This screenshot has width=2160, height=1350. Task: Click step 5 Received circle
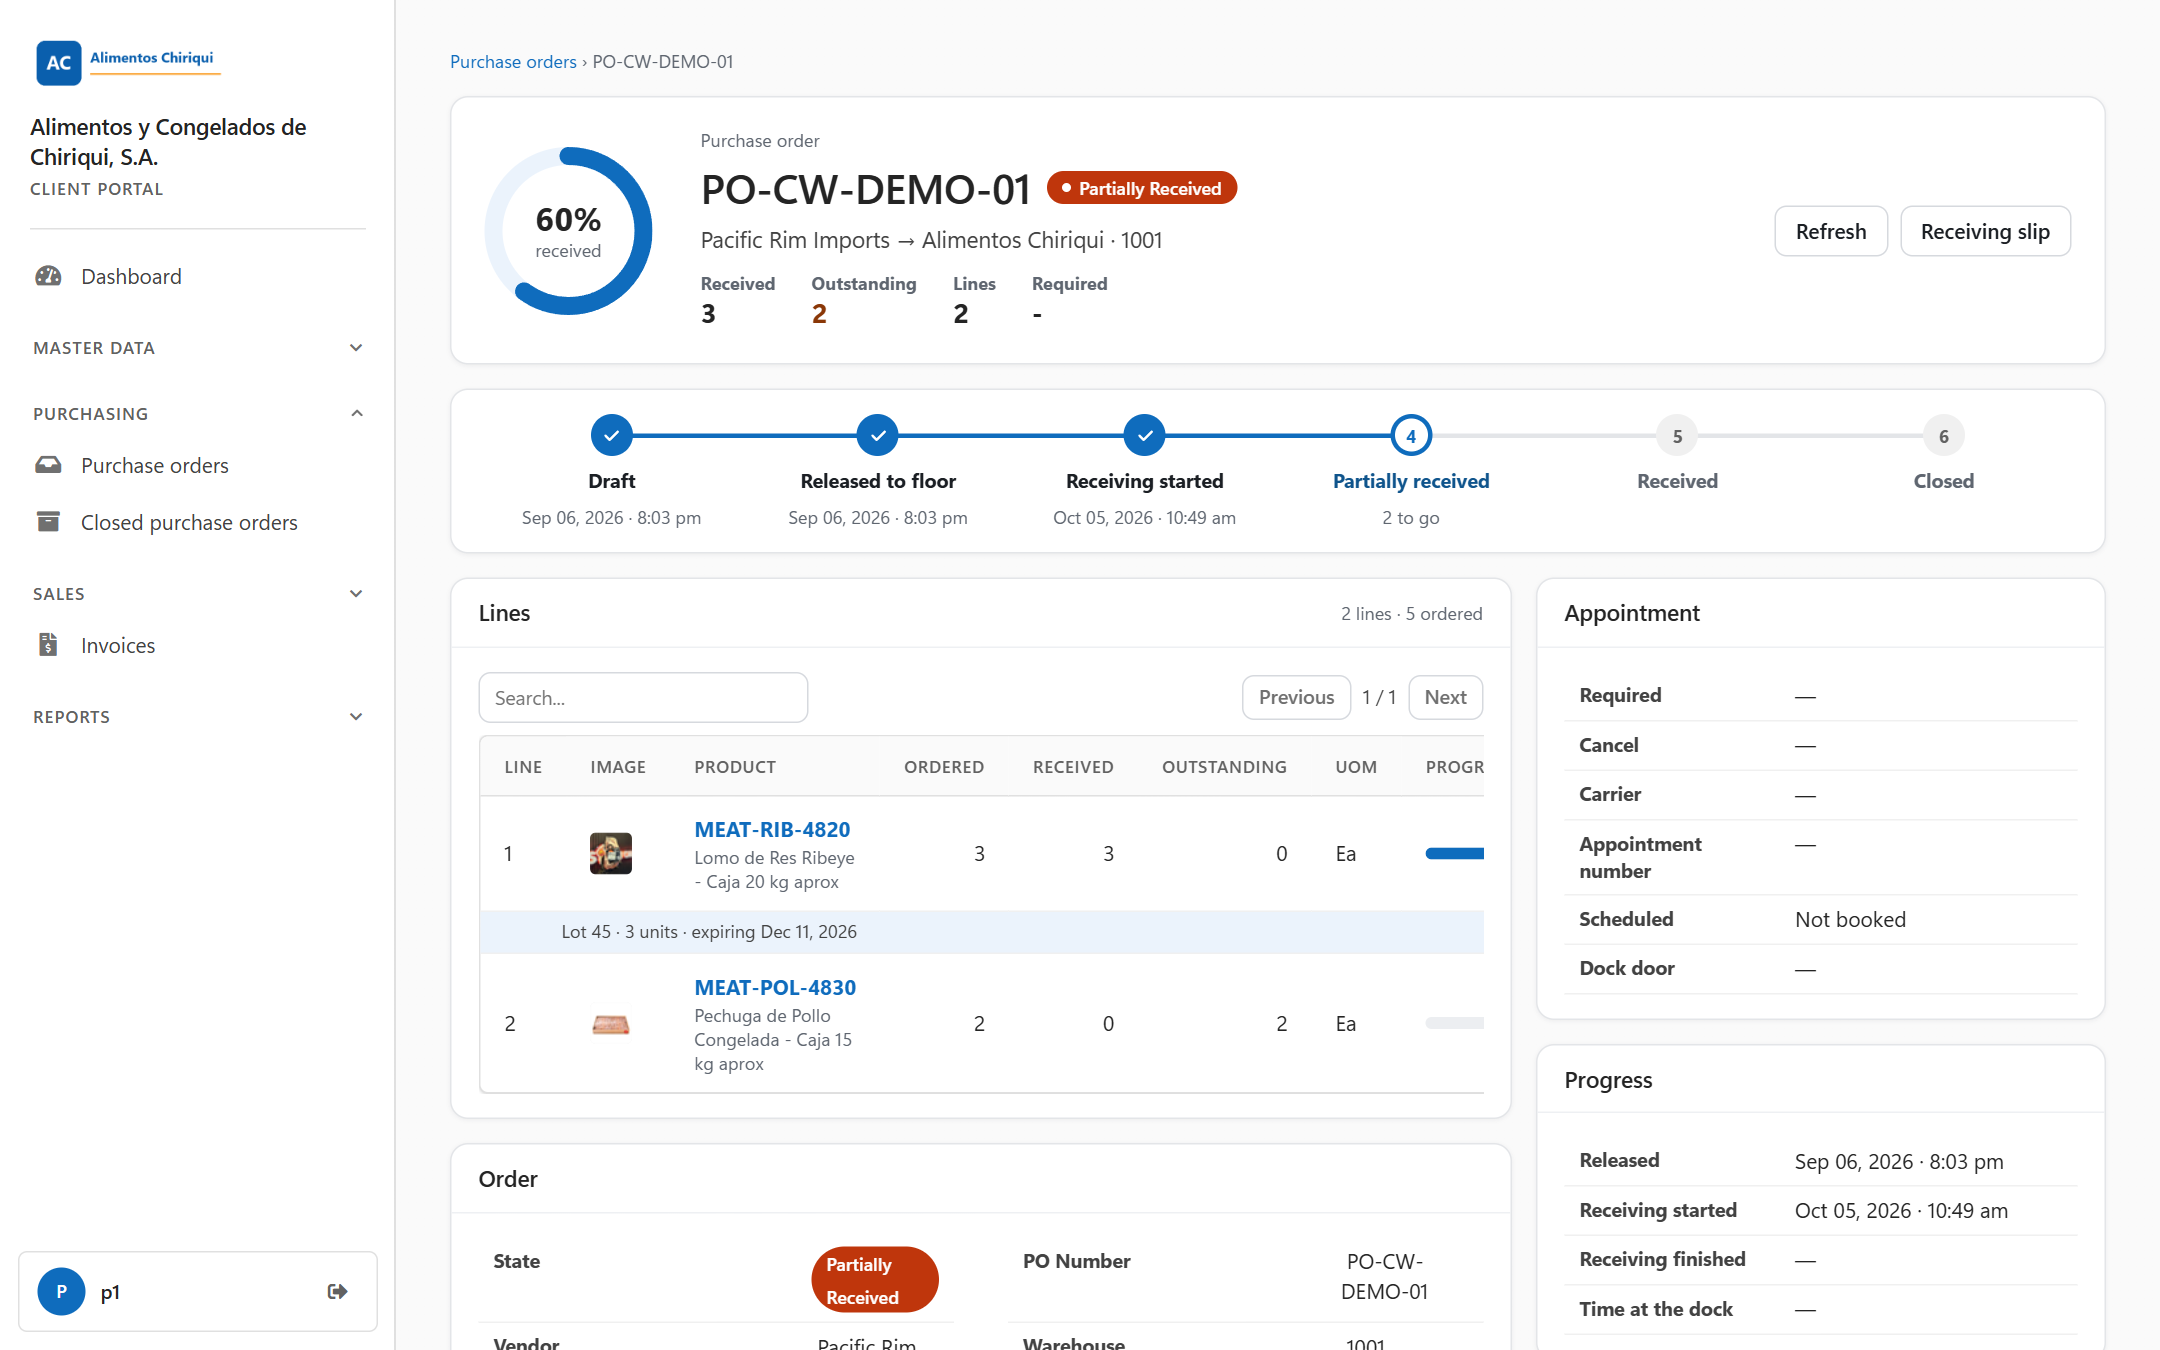click(x=1677, y=436)
